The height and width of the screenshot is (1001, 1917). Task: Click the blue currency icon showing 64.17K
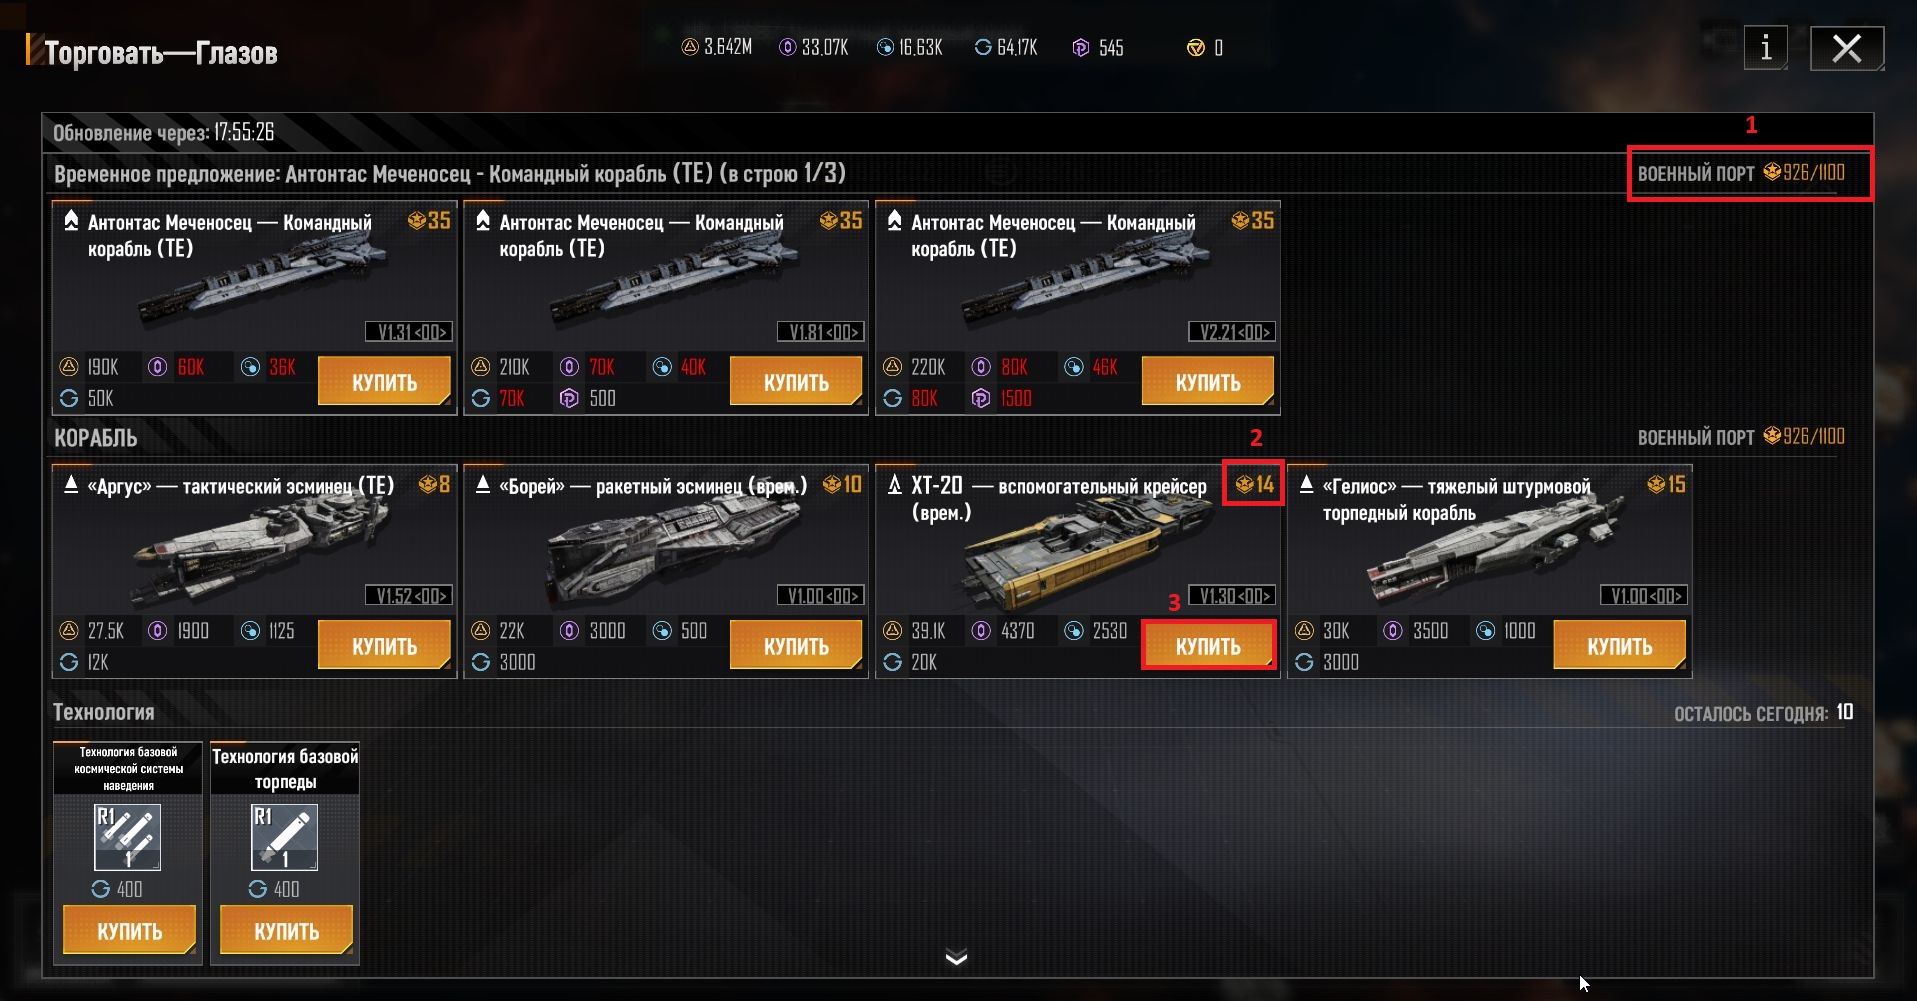coord(983,47)
